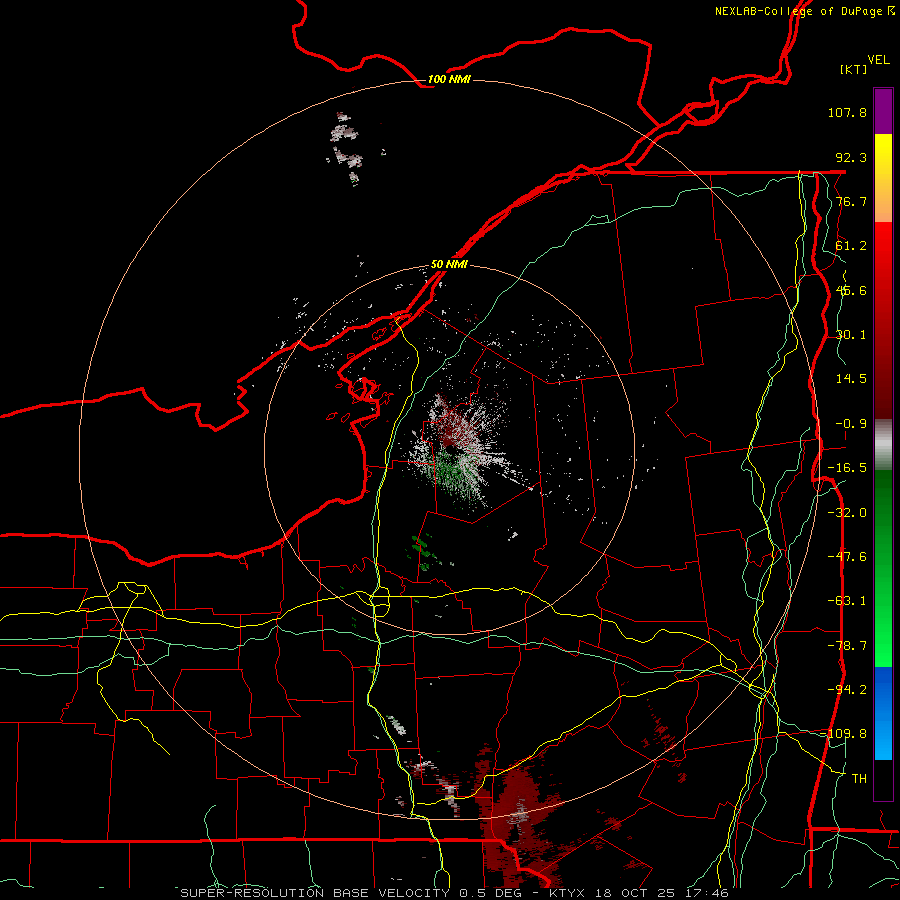The image size is (900, 900).
Task: Click the blue segment of the color bar
Action: (883, 713)
